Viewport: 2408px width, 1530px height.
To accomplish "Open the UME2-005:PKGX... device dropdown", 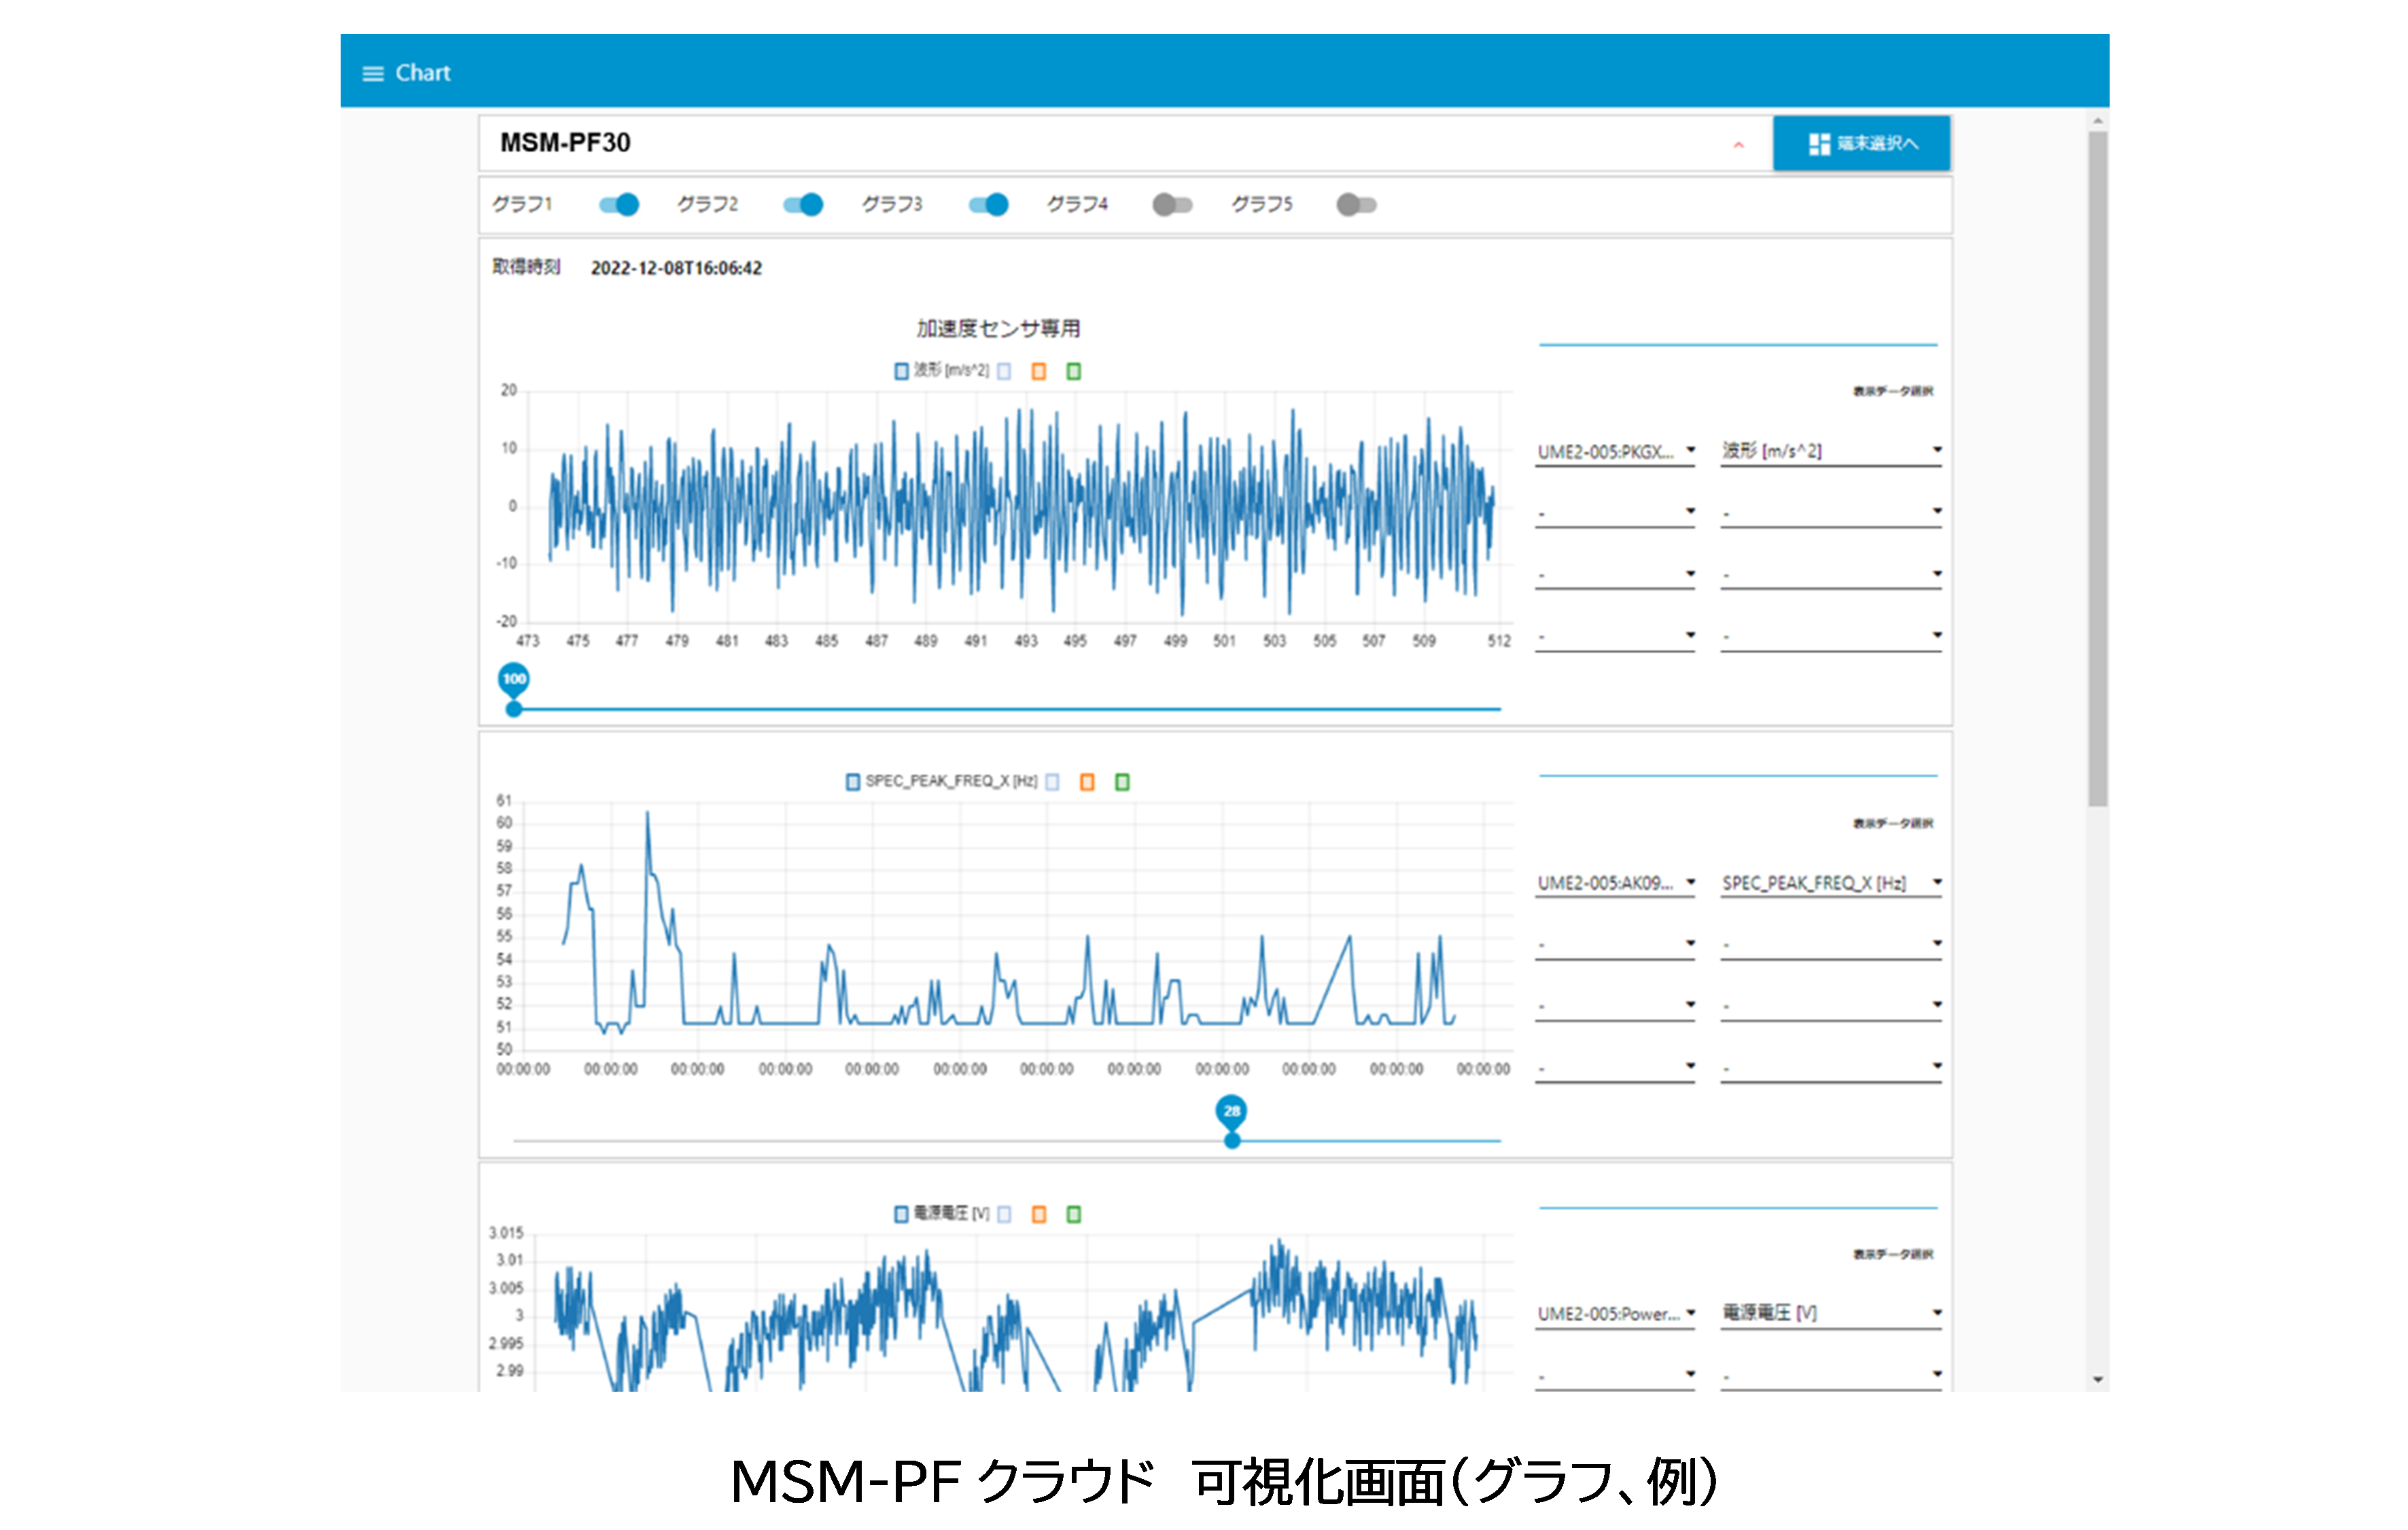I will 1615,452.
